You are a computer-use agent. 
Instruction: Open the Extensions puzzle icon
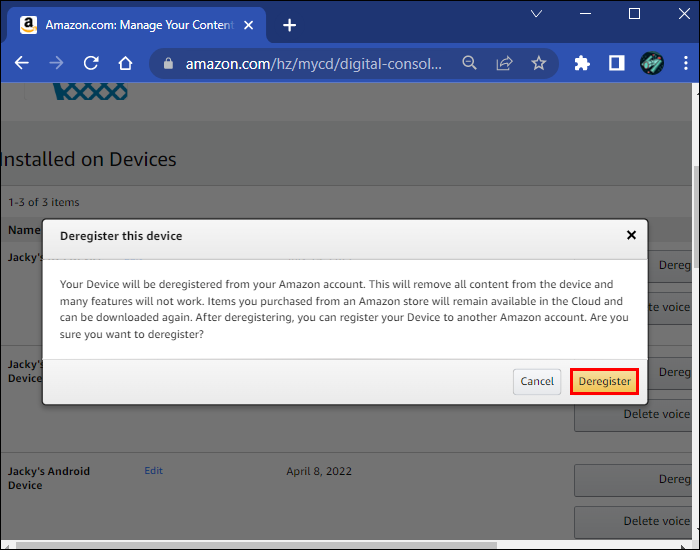pyautogui.click(x=582, y=63)
